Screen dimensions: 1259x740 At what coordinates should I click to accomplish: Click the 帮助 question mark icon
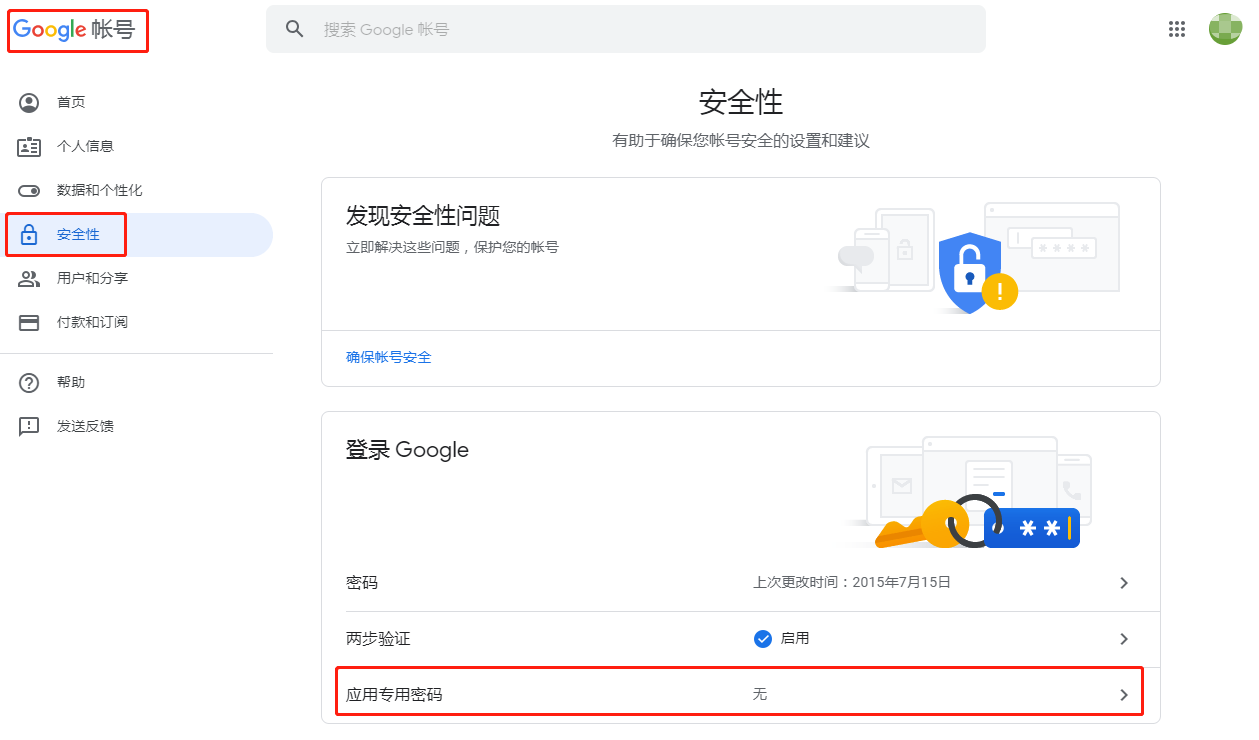point(29,382)
